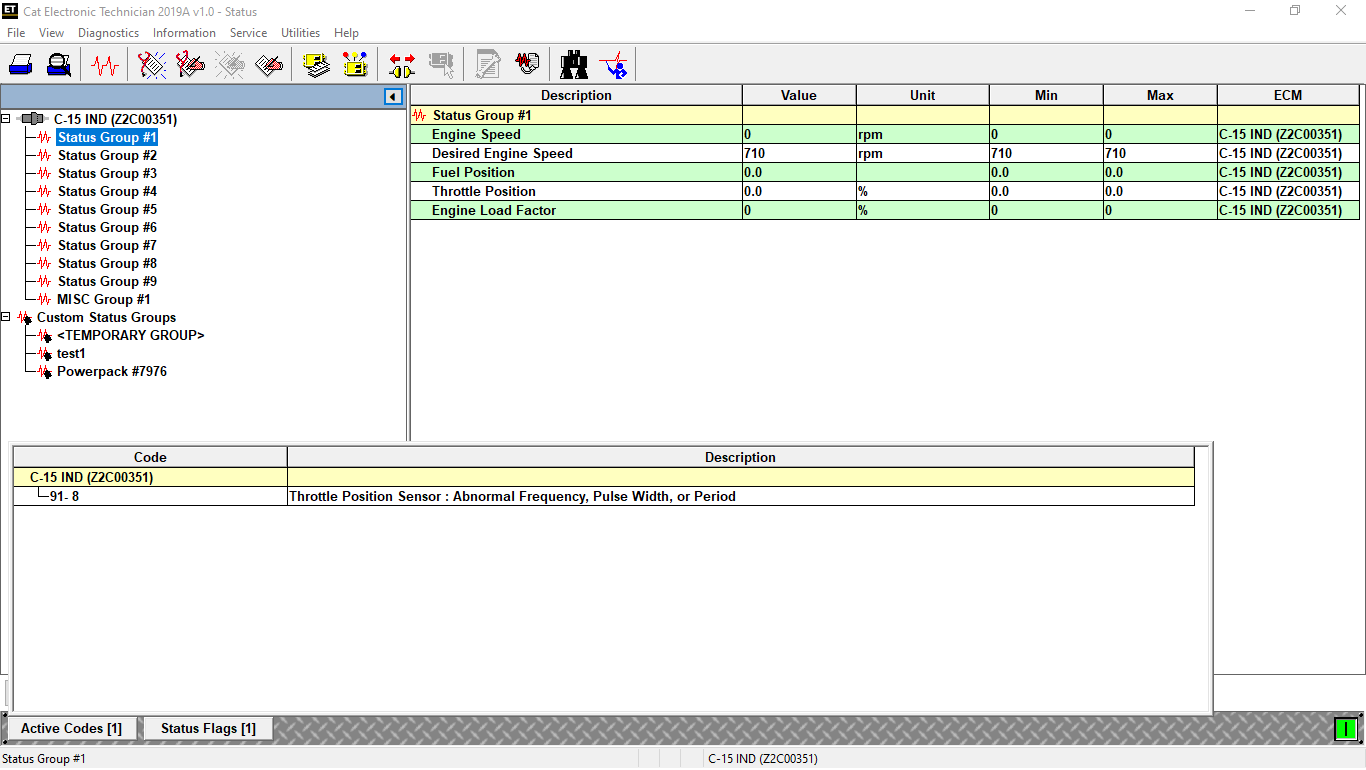Open the Utilities menu
The height and width of the screenshot is (770, 1366).
(300, 33)
